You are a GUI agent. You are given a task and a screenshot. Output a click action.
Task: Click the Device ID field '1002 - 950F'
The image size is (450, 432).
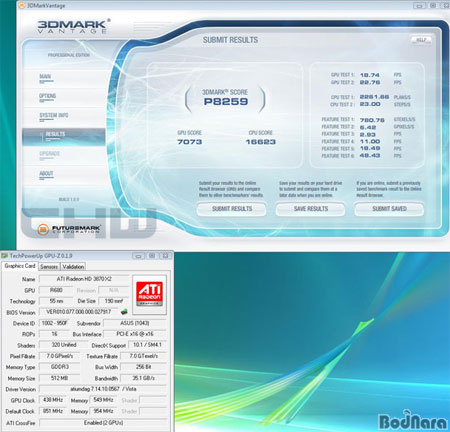coord(54,323)
